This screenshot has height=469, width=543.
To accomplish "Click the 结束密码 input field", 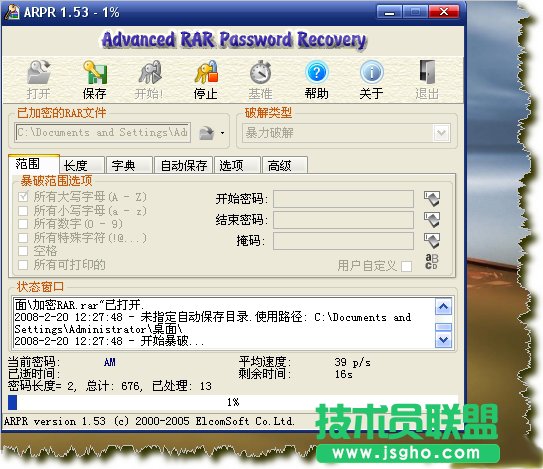I will click(x=344, y=220).
